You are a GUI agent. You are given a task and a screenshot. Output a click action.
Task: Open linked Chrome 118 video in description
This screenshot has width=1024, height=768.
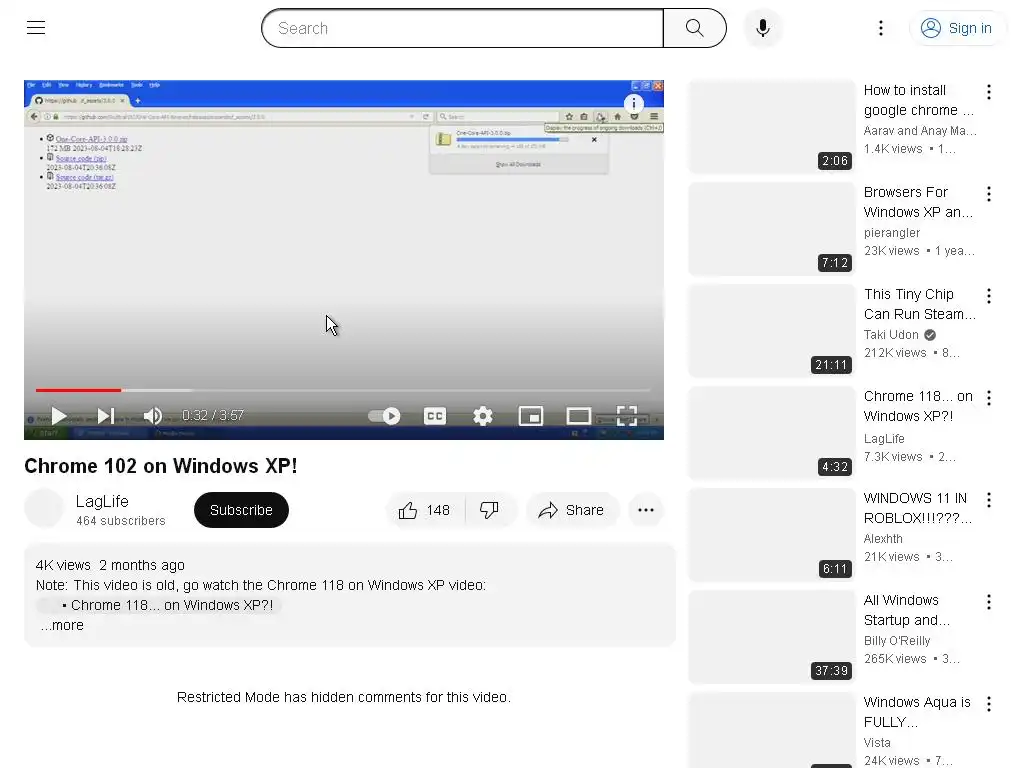[159, 605]
